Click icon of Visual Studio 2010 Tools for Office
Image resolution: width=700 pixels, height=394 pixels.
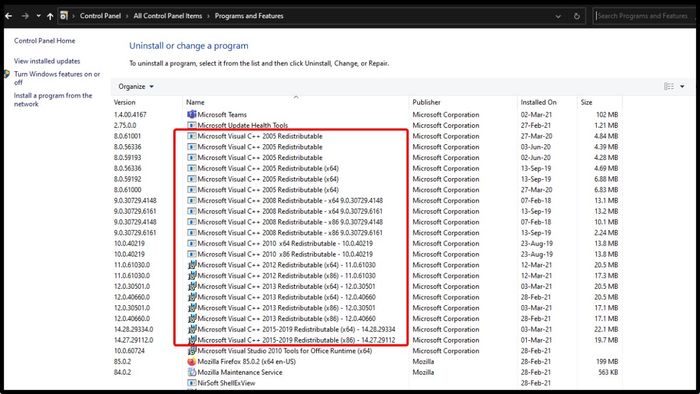(x=192, y=351)
